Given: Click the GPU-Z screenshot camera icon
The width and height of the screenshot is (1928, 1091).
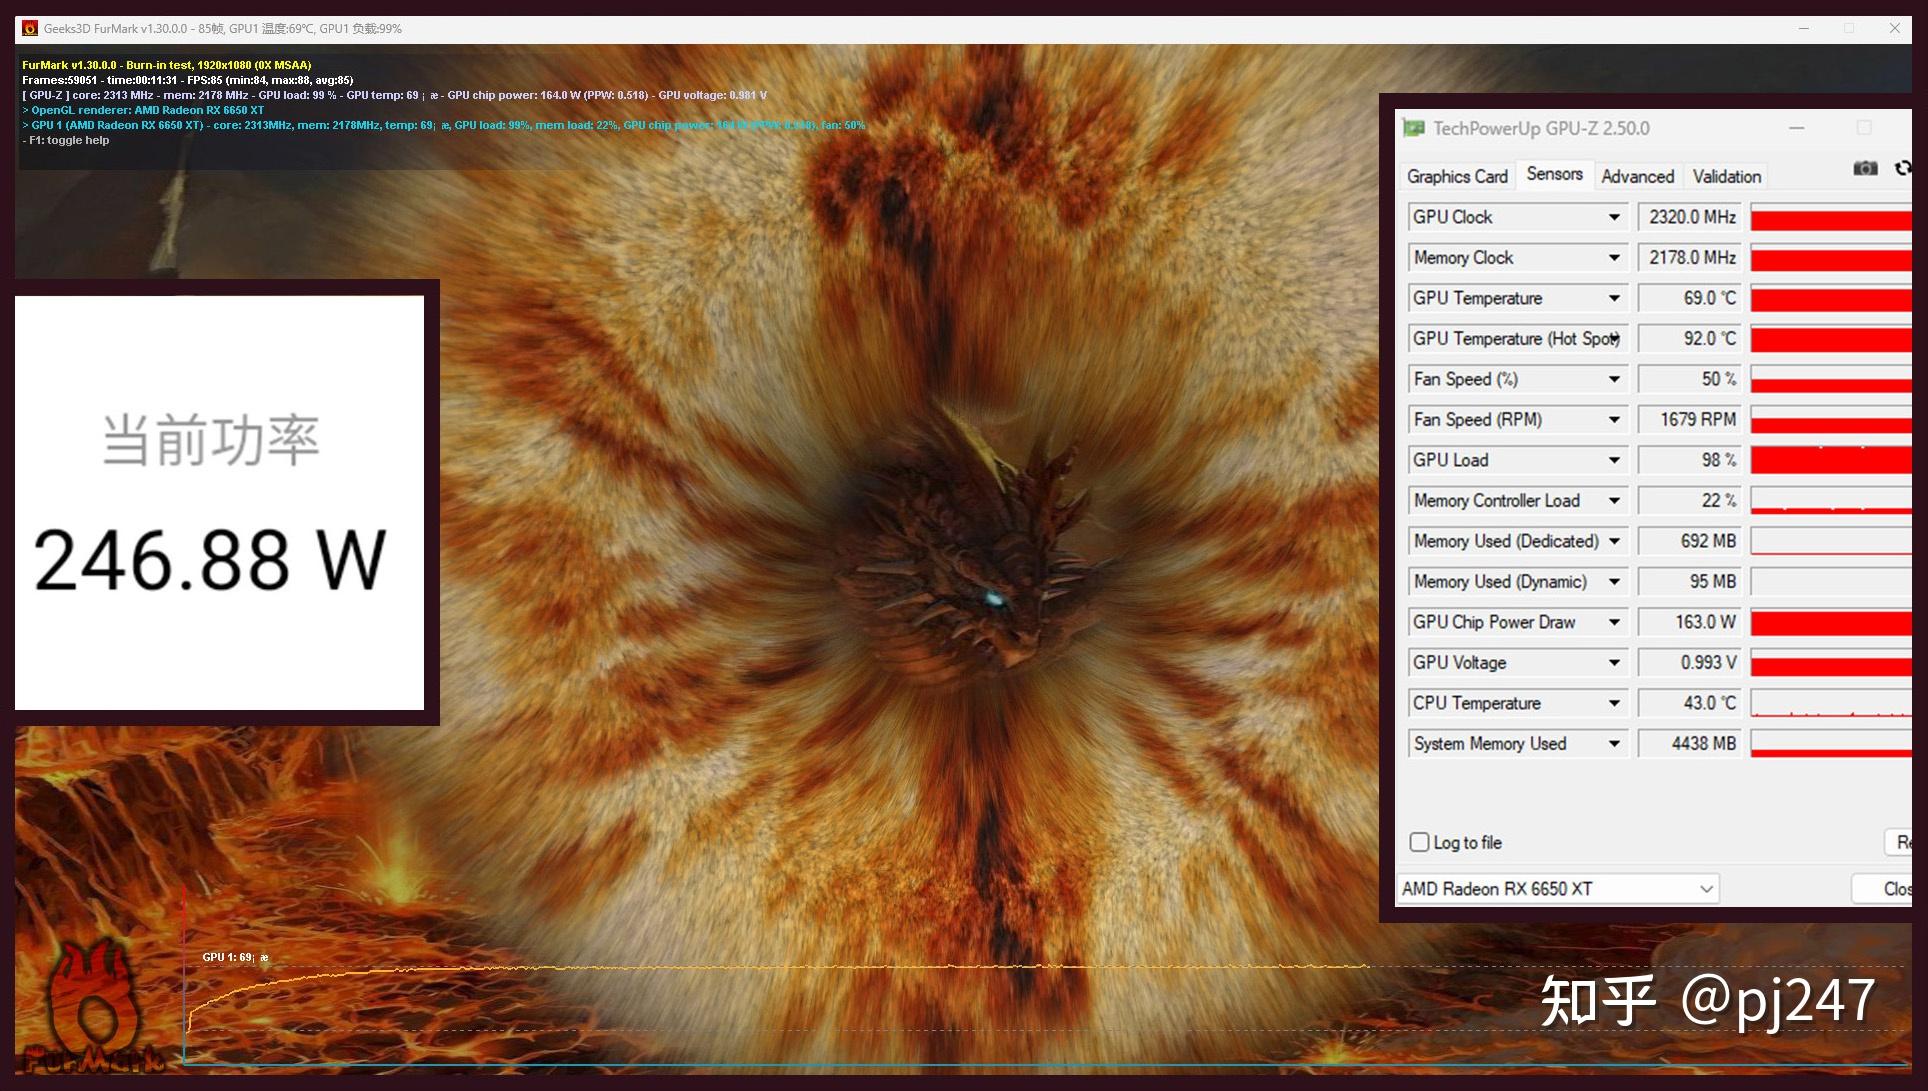Looking at the screenshot, I should click(x=1865, y=168).
